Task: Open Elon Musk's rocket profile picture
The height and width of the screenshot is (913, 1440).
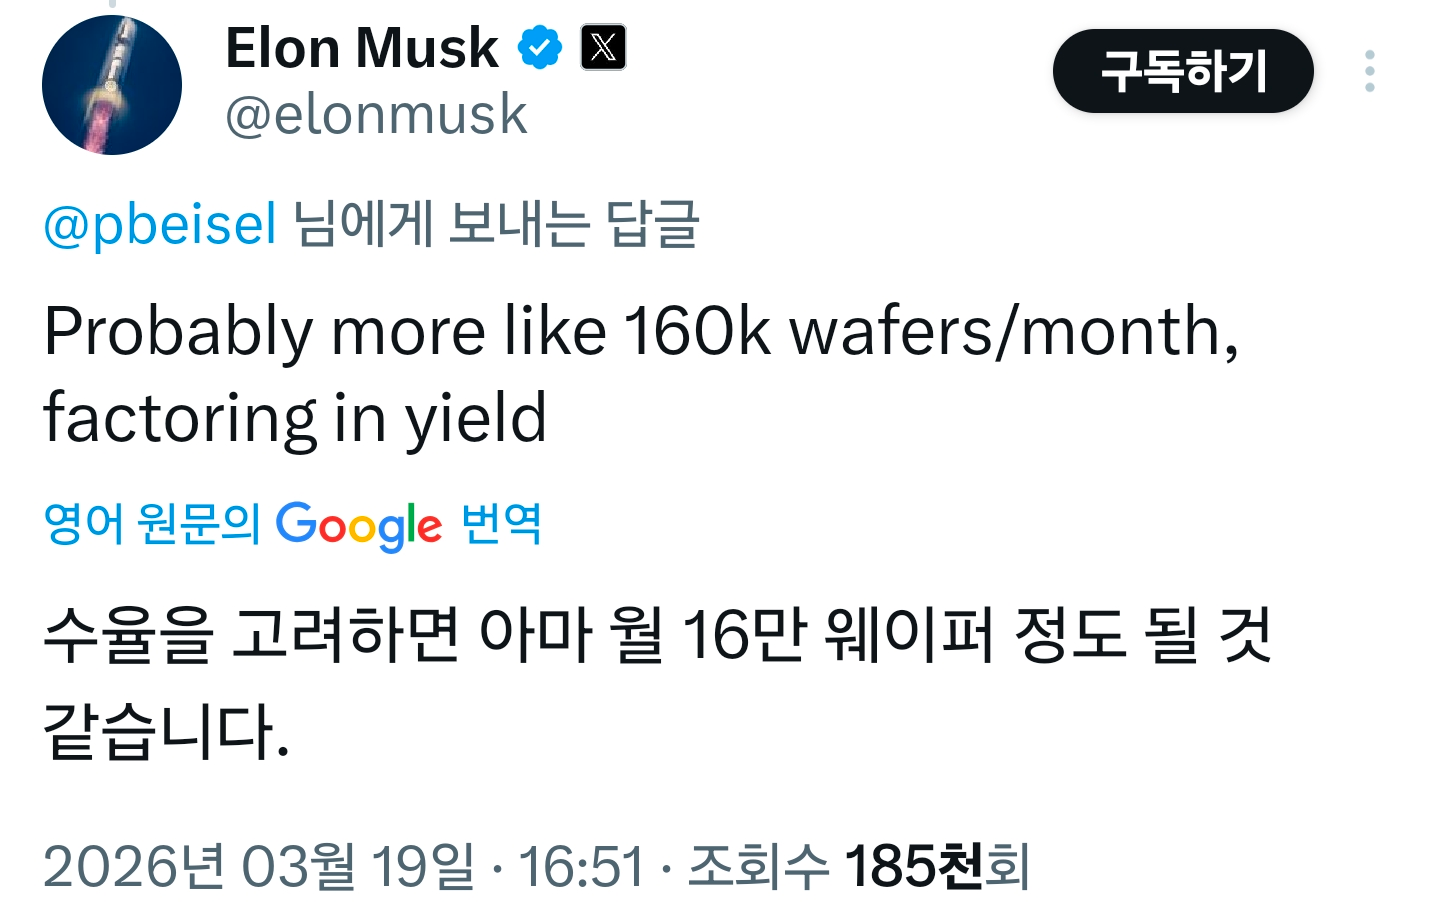Action: click(x=112, y=85)
